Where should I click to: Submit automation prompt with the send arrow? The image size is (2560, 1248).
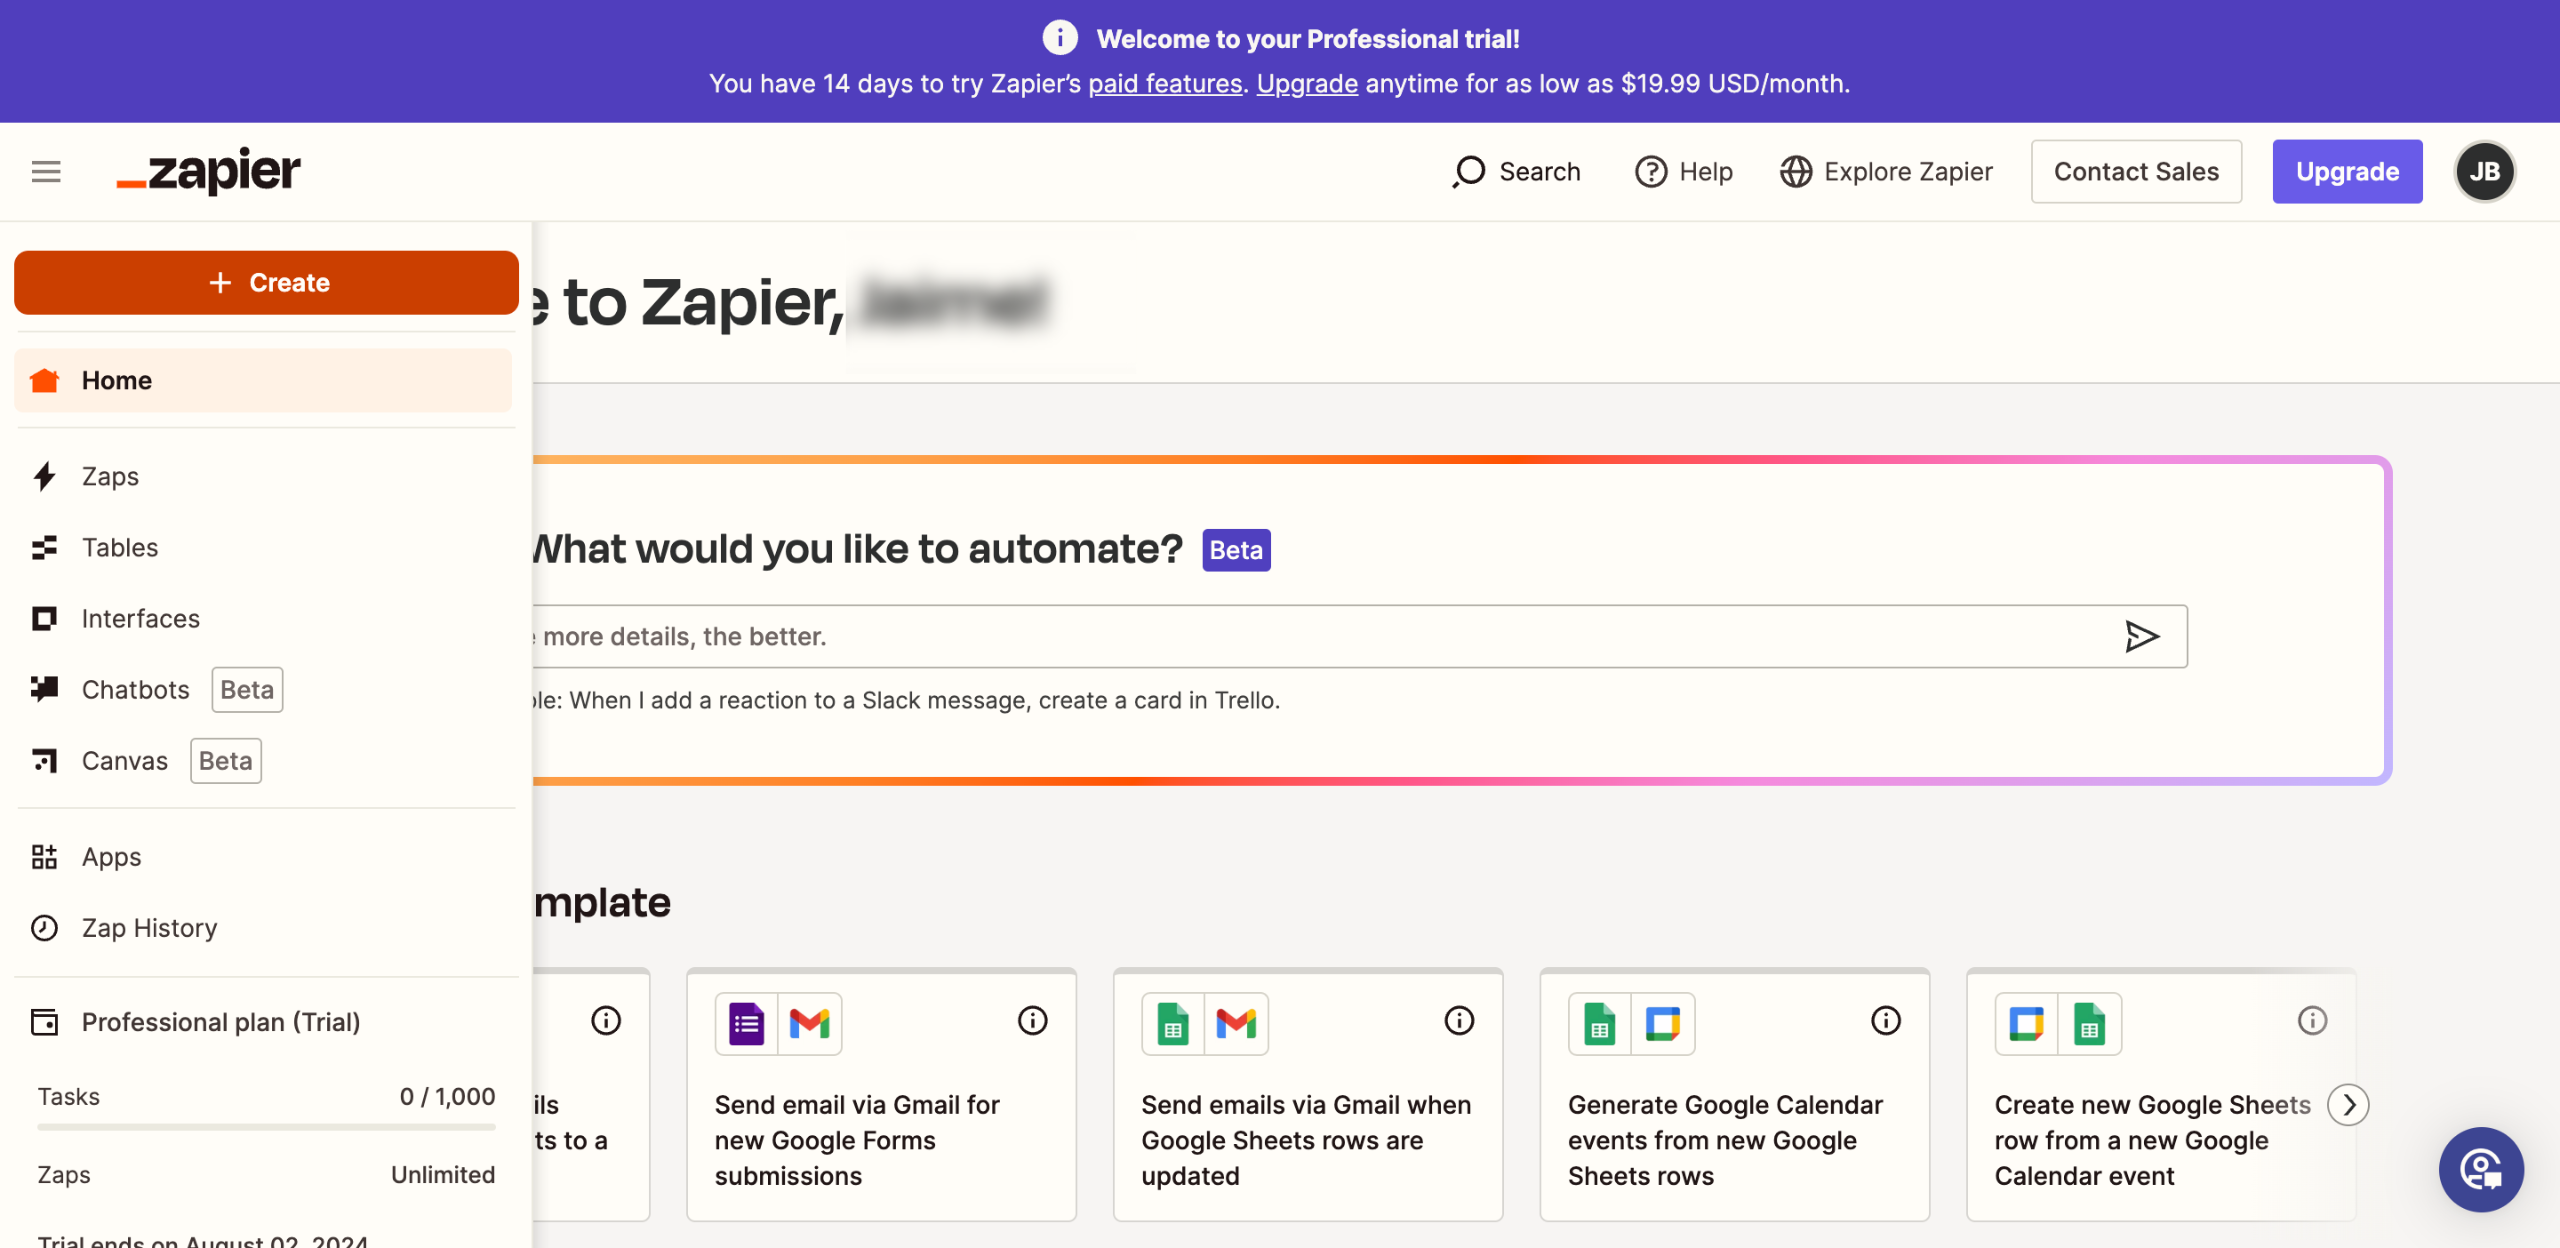click(x=2141, y=636)
